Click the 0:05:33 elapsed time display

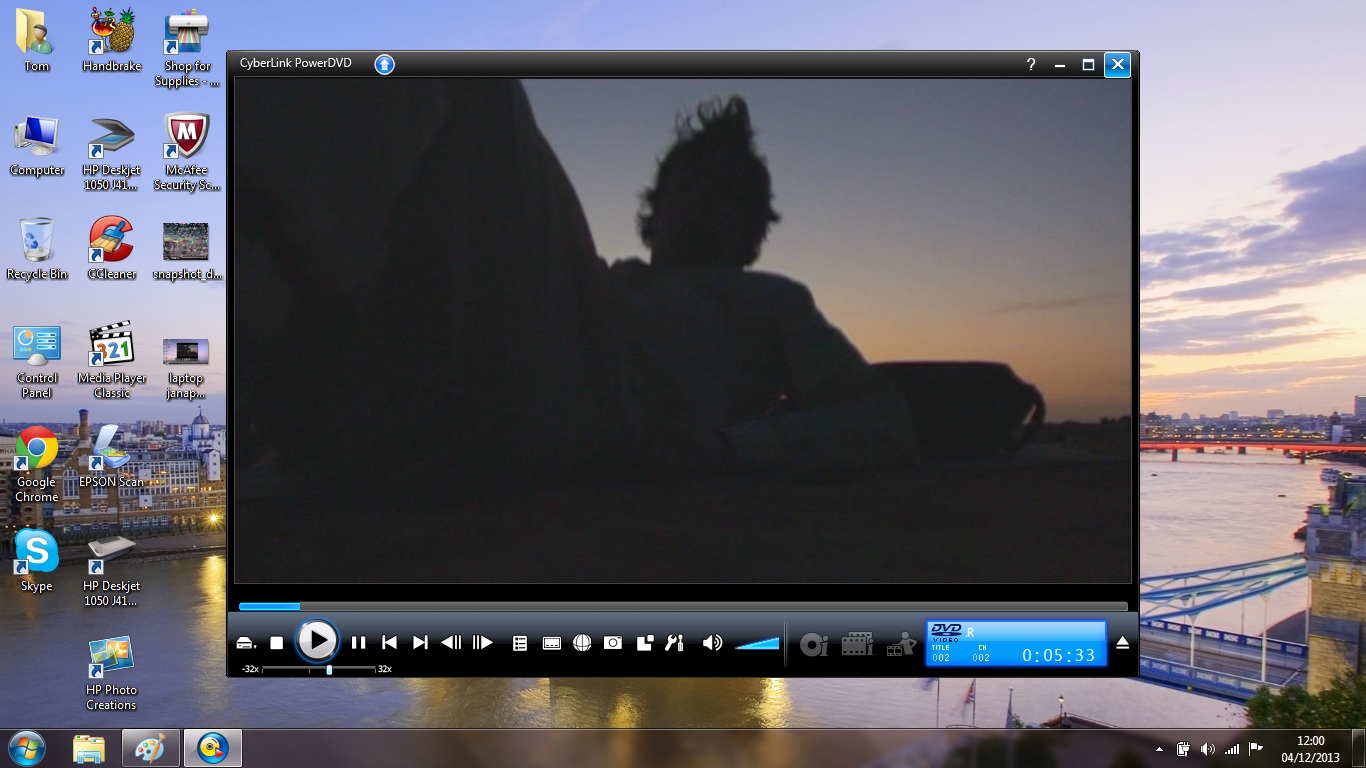[1059, 655]
